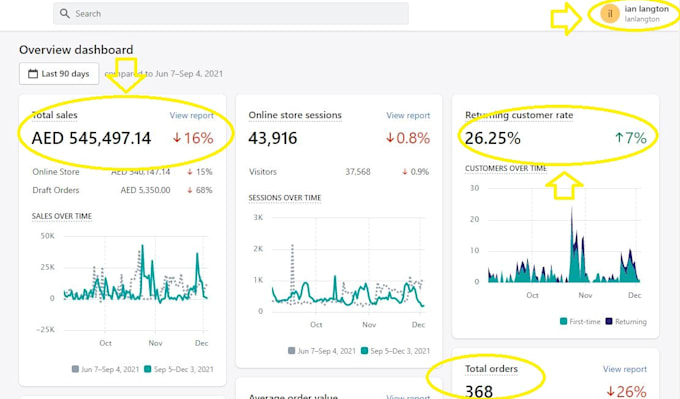Image resolution: width=680 pixels, height=399 pixels.
Task: Select the Visitors row label
Action: [263, 172]
